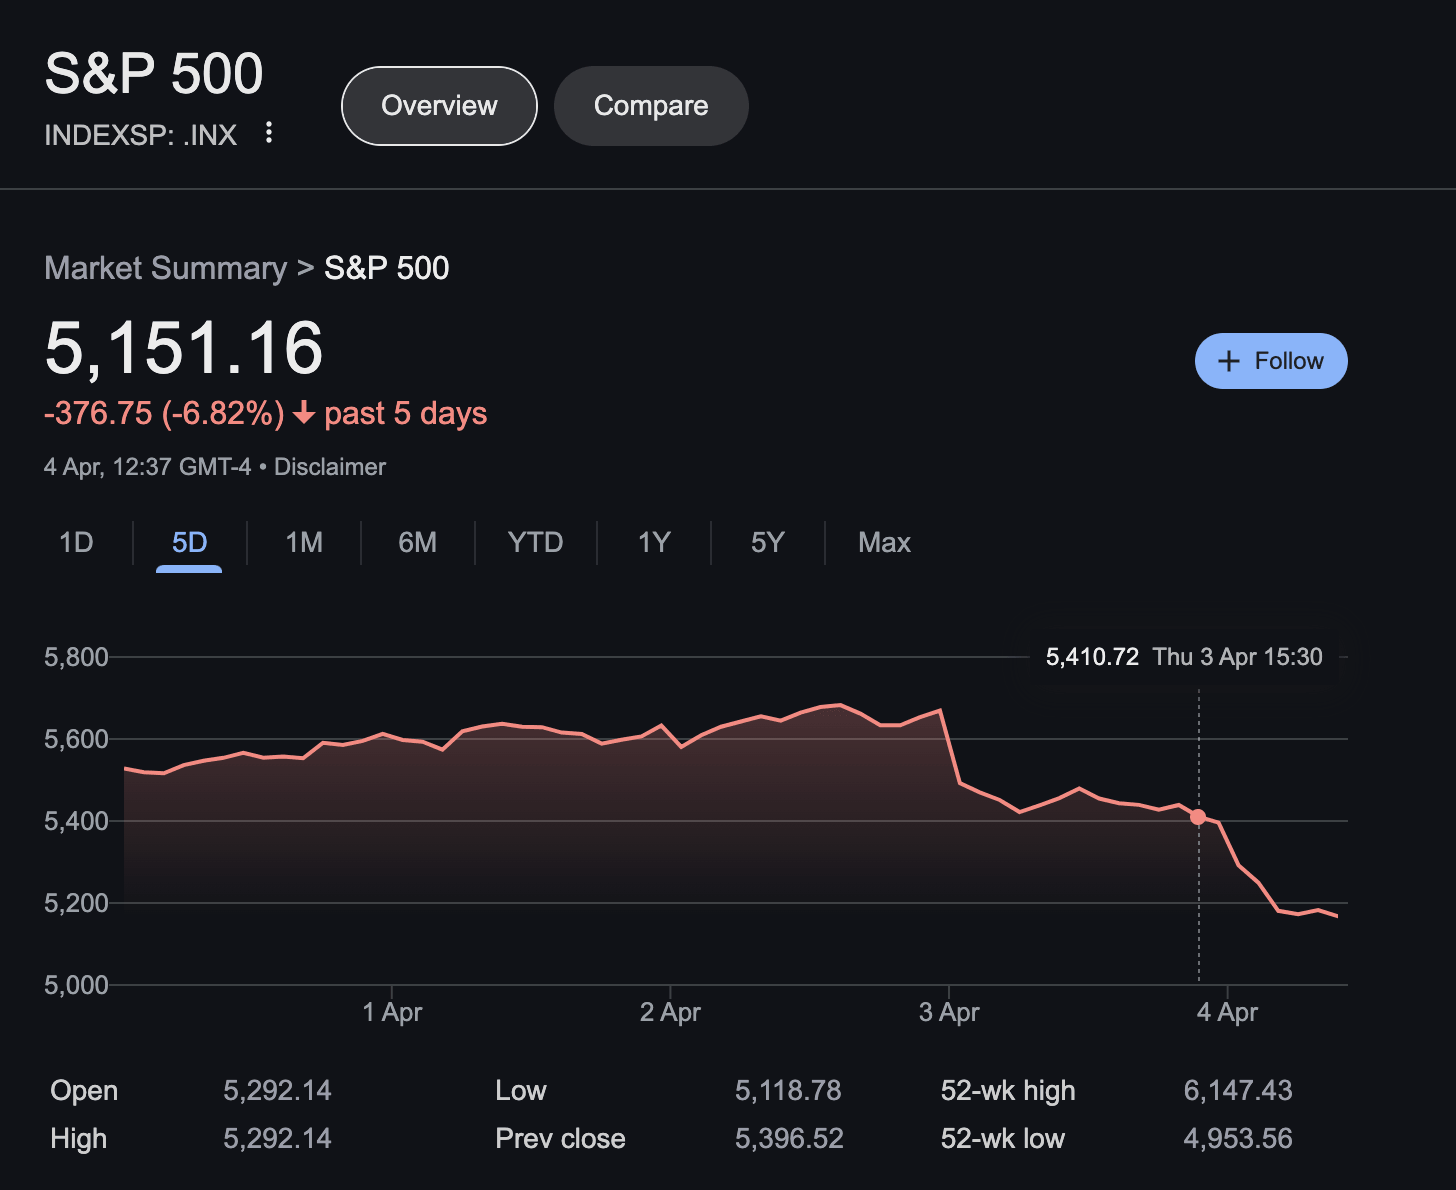
Task: Click the Prev close value 5,396.52
Action: tap(789, 1138)
